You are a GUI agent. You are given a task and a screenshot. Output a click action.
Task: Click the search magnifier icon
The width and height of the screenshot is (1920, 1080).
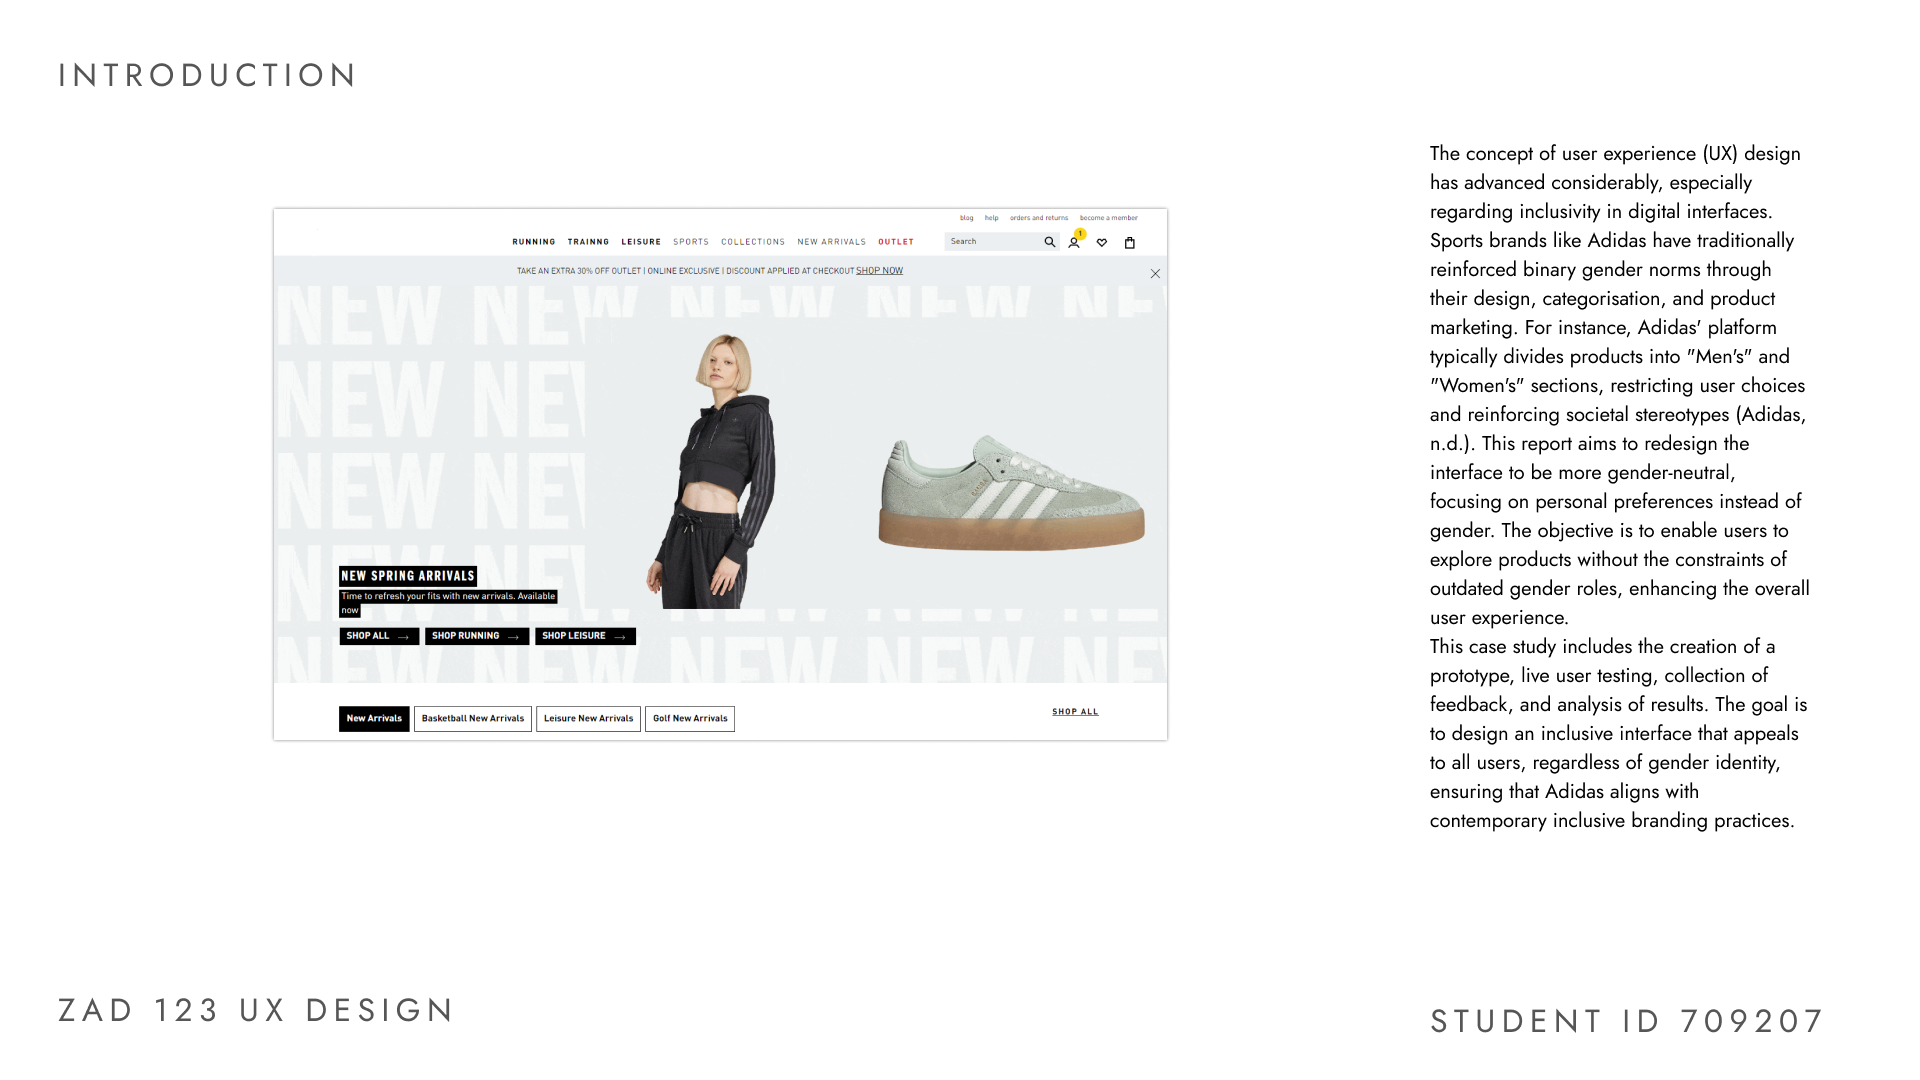(1049, 242)
